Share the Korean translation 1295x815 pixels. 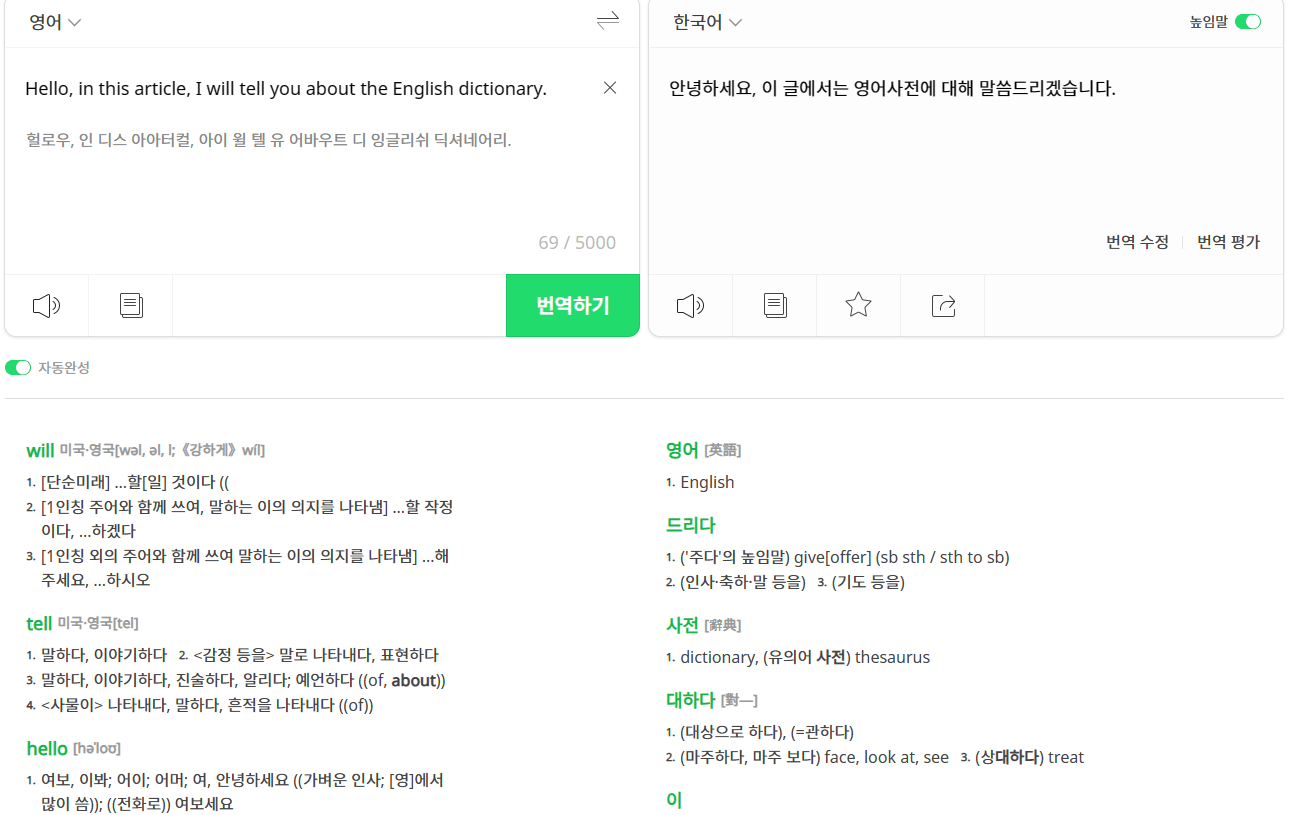942,305
